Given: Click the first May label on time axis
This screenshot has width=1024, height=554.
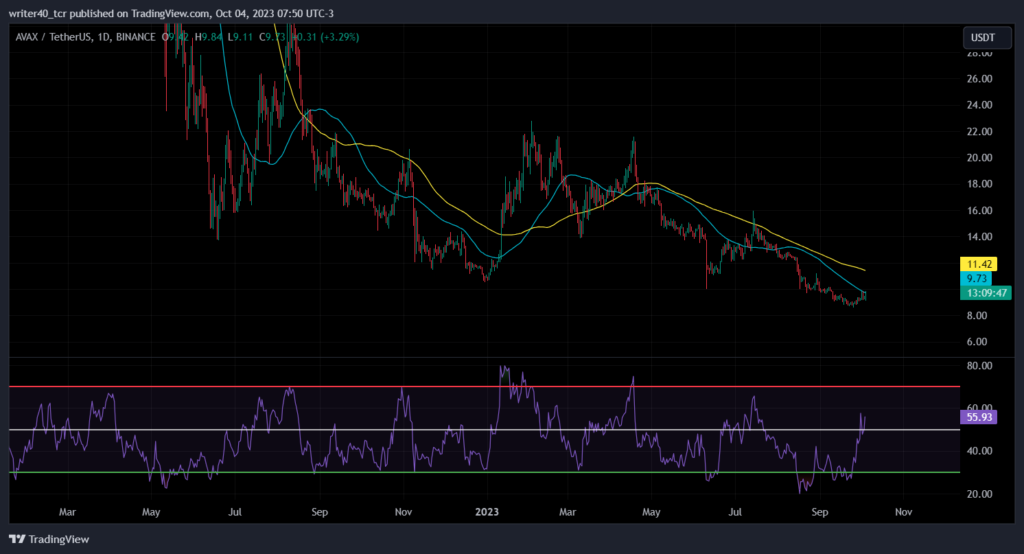Looking at the screenshot, I should click(x=151, y=512).
